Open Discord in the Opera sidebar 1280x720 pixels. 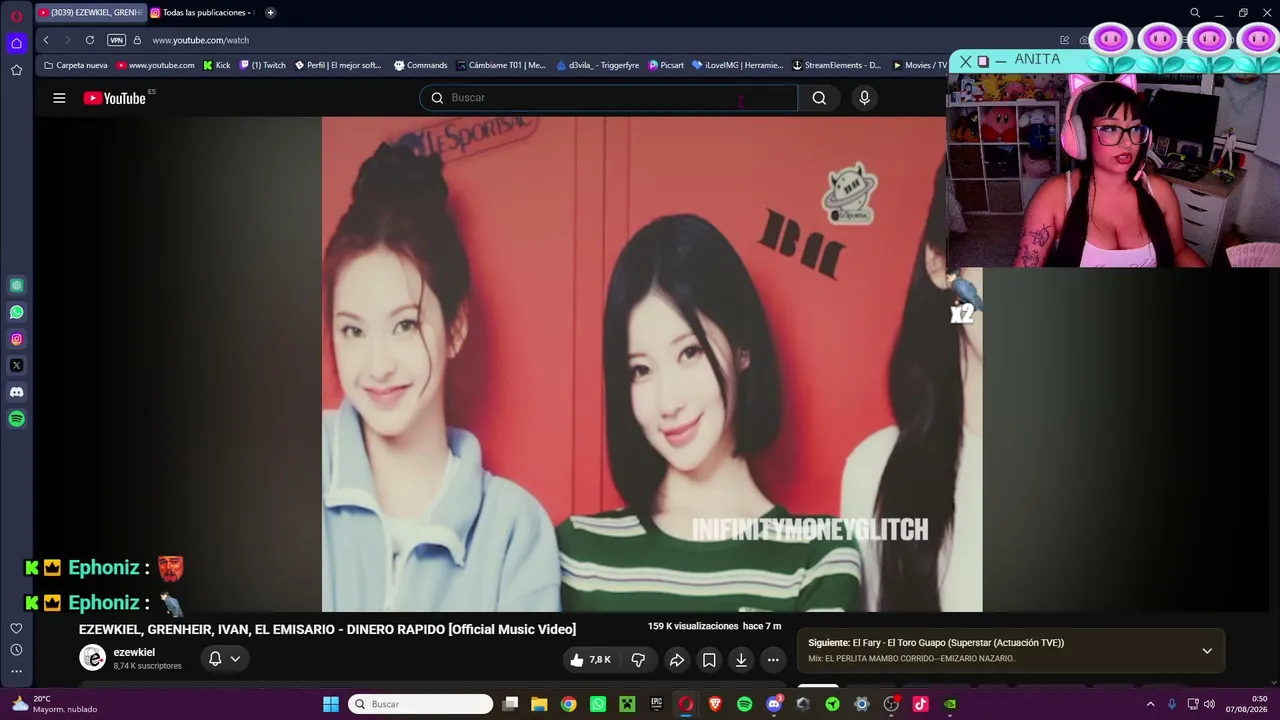(x=16, y=392)
